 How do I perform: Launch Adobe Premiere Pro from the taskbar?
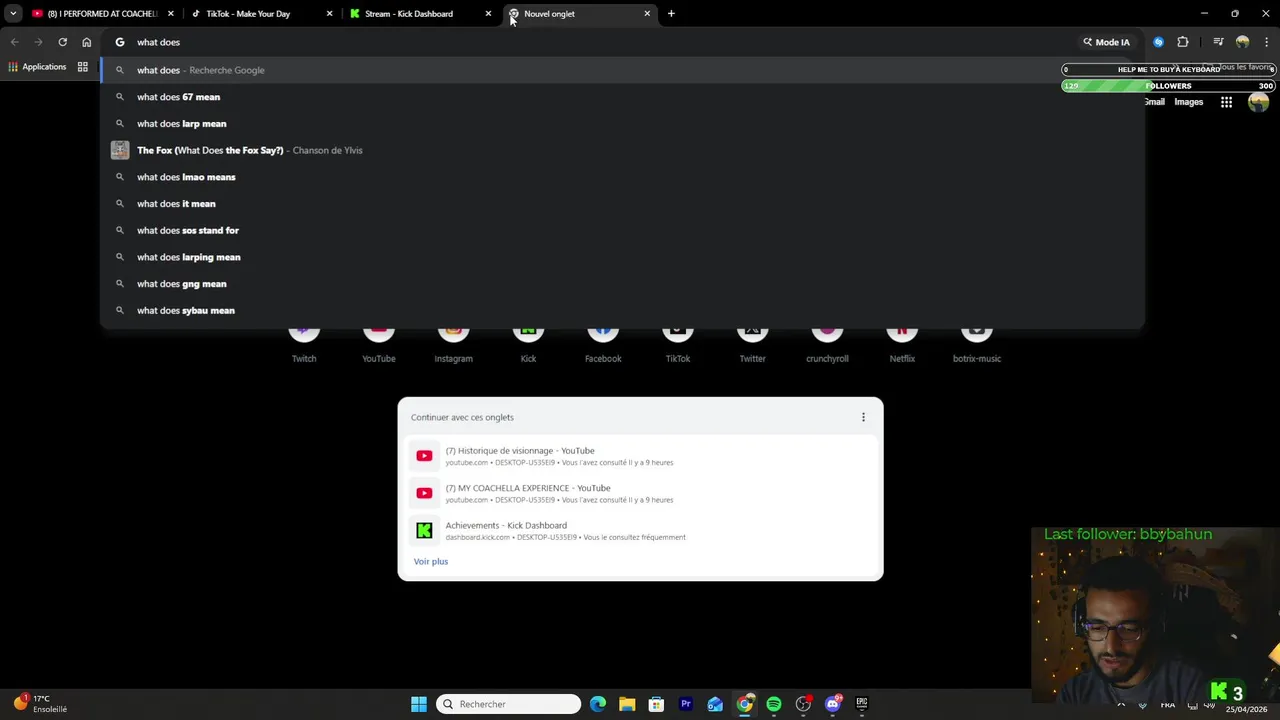(686, 704)
